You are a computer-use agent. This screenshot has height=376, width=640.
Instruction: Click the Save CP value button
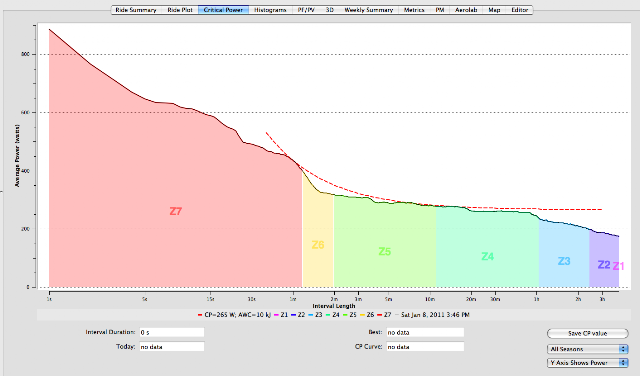[587, 334]
